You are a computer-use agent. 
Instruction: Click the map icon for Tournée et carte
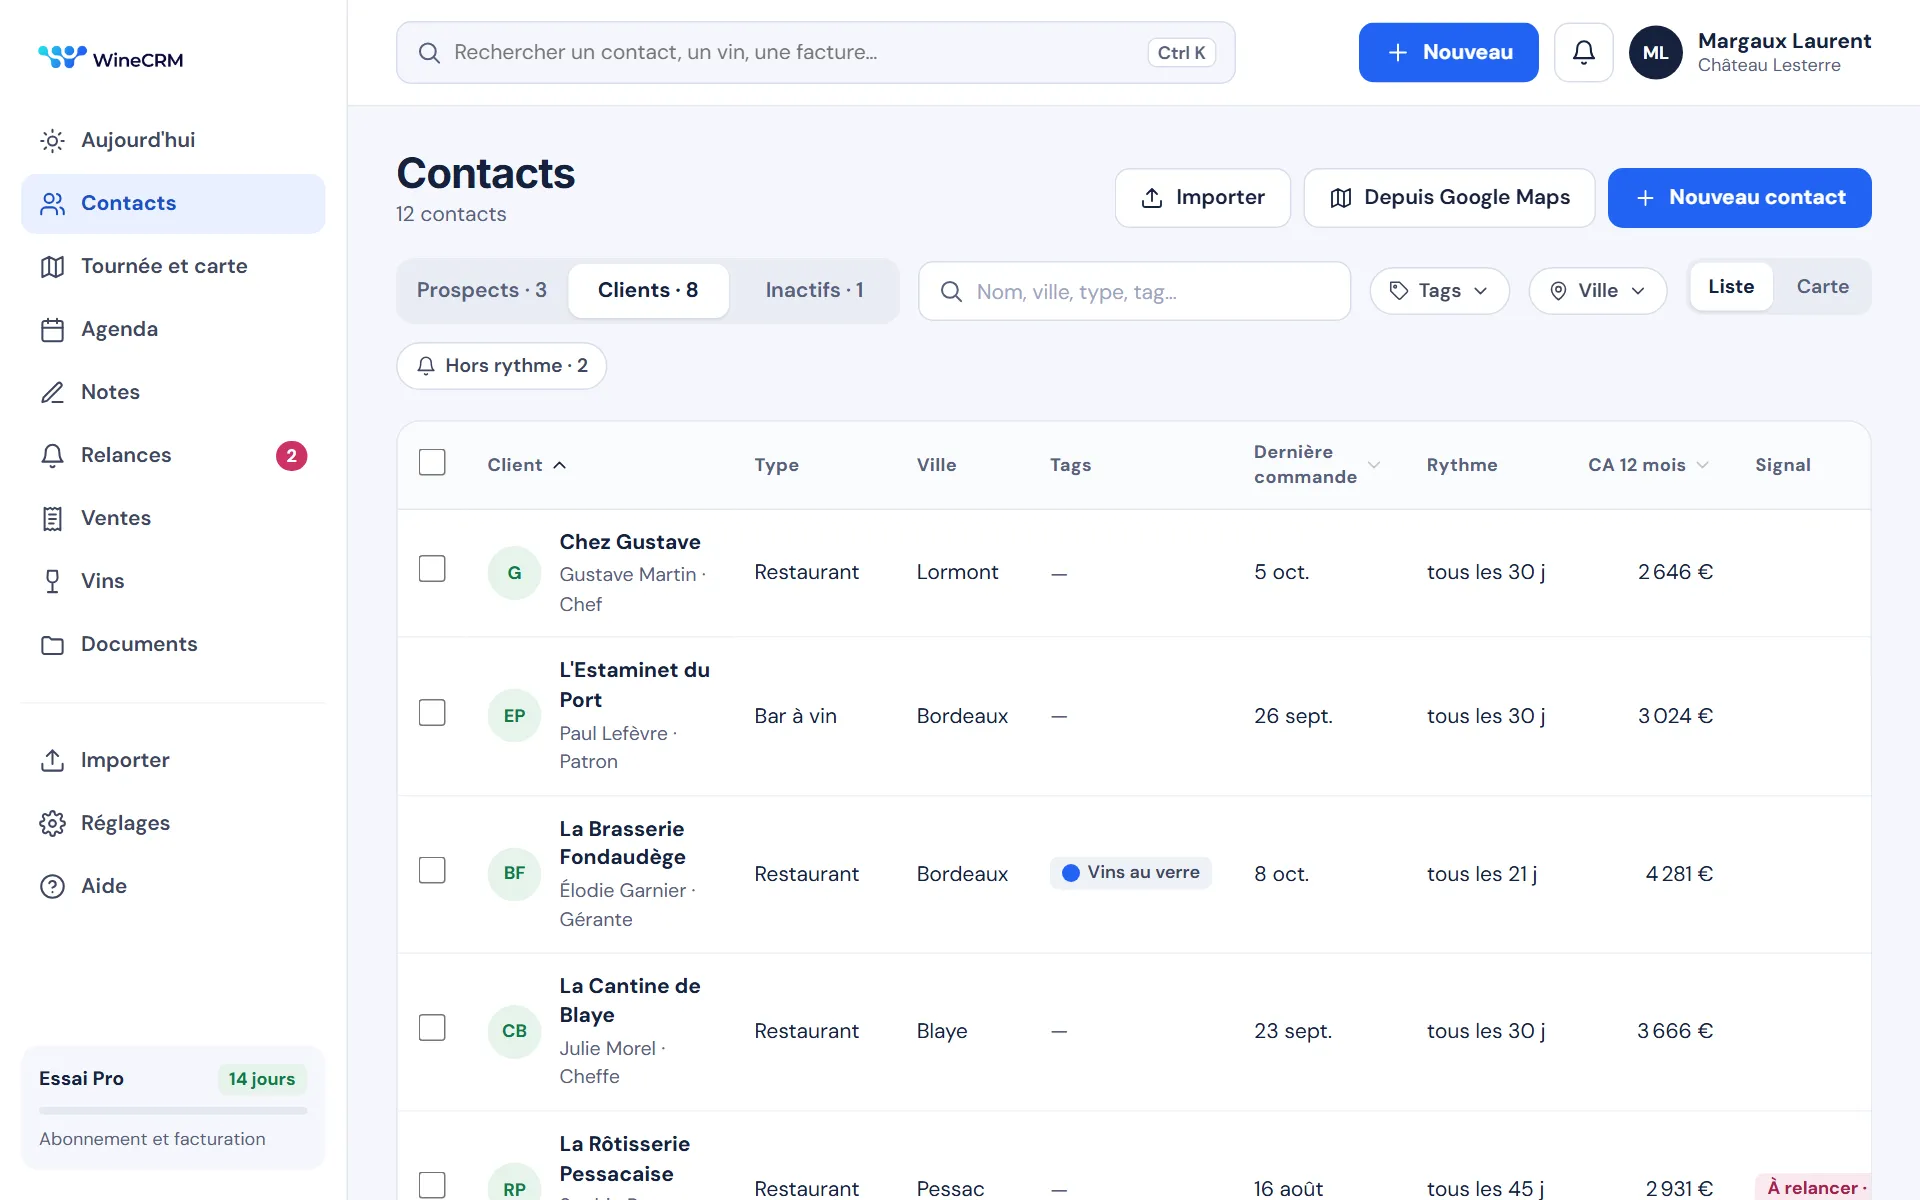[x=52, y=267]
